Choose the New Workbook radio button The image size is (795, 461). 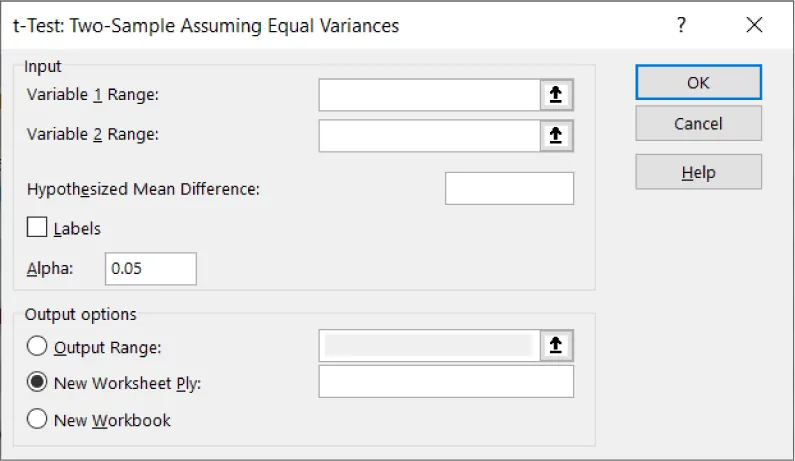38,420
